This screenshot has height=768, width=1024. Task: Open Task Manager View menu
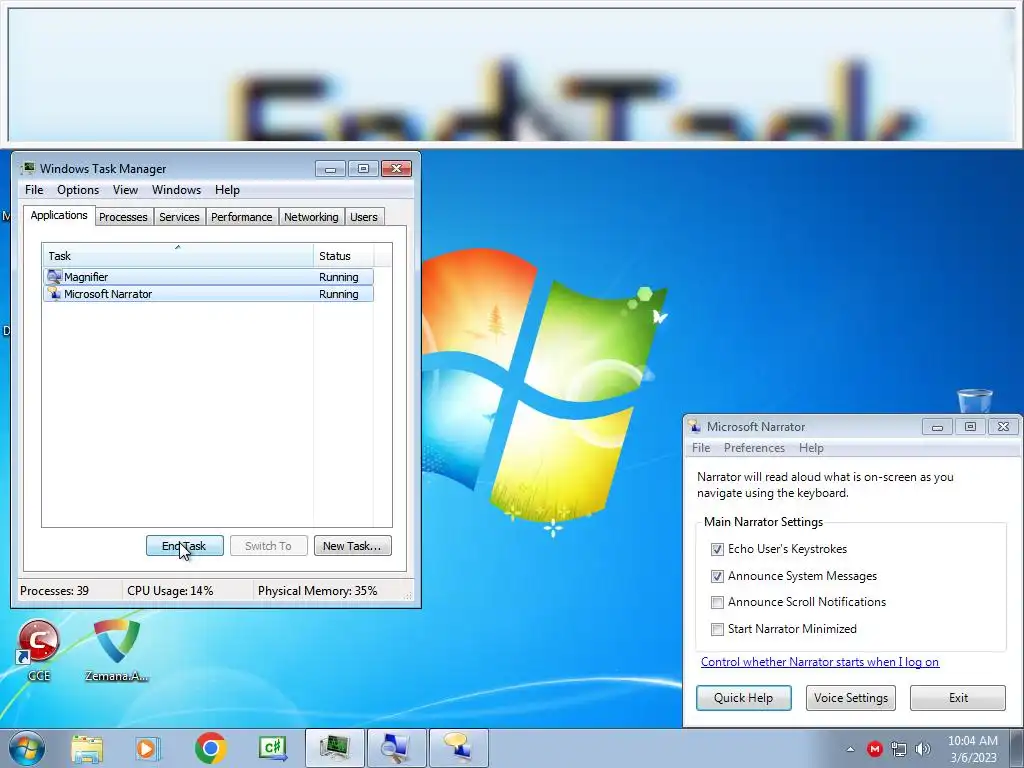point(125,190)
